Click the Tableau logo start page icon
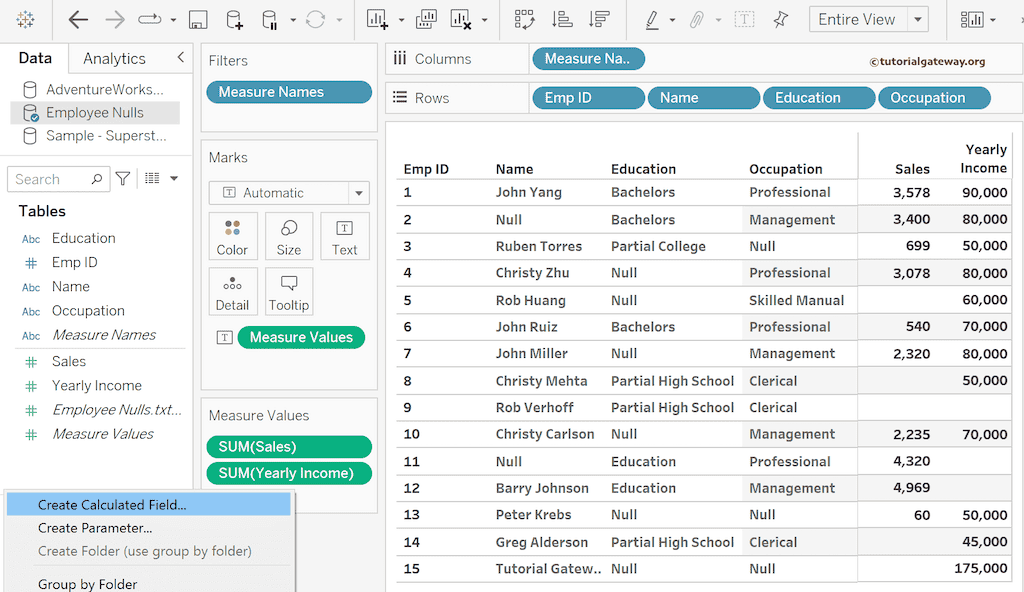Viewport: 1024px width, 592px height. tap(26, 20)
